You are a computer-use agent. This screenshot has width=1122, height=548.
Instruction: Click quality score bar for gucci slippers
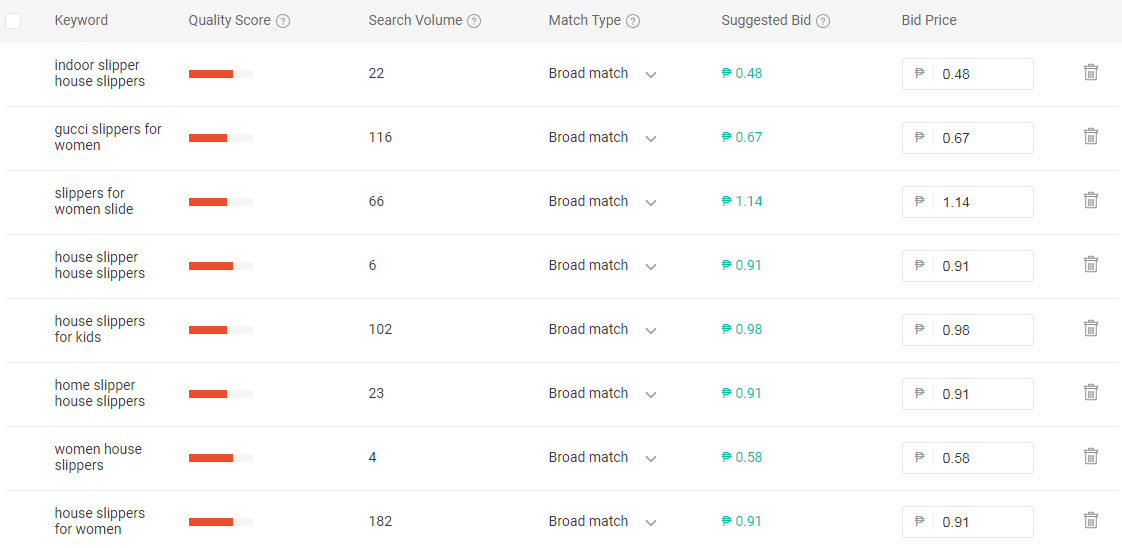tap(221, 138)
